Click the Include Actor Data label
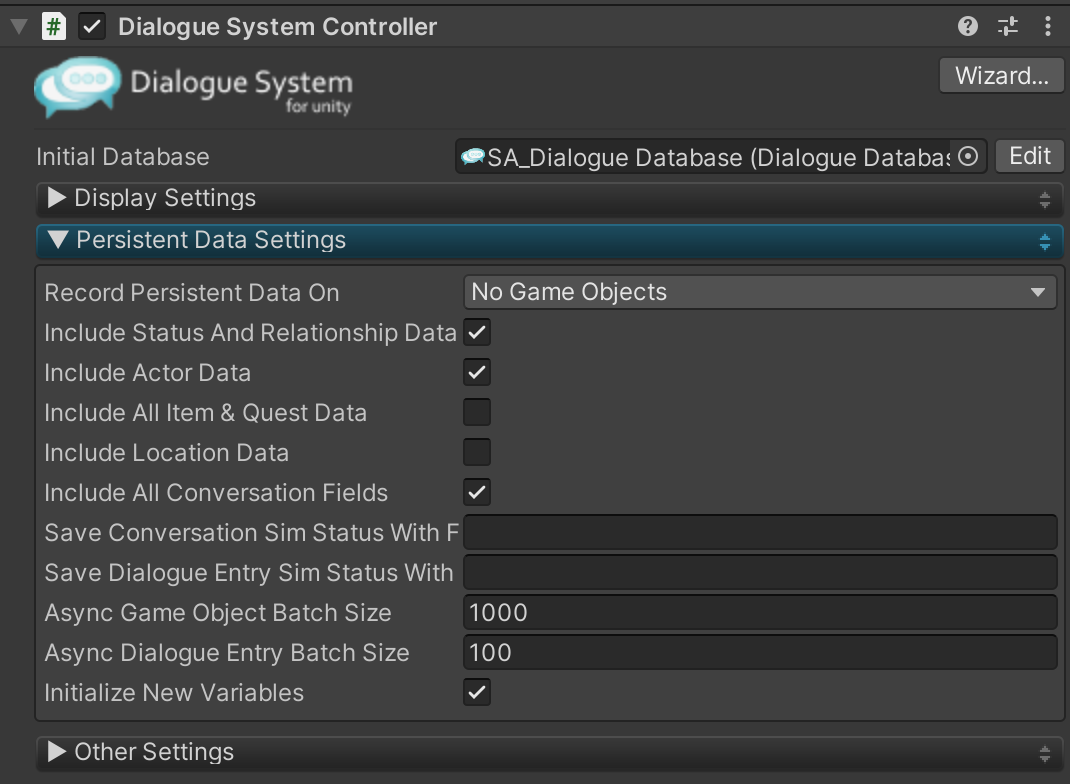This screenshot has height=784, width=1070. [147, 373]
